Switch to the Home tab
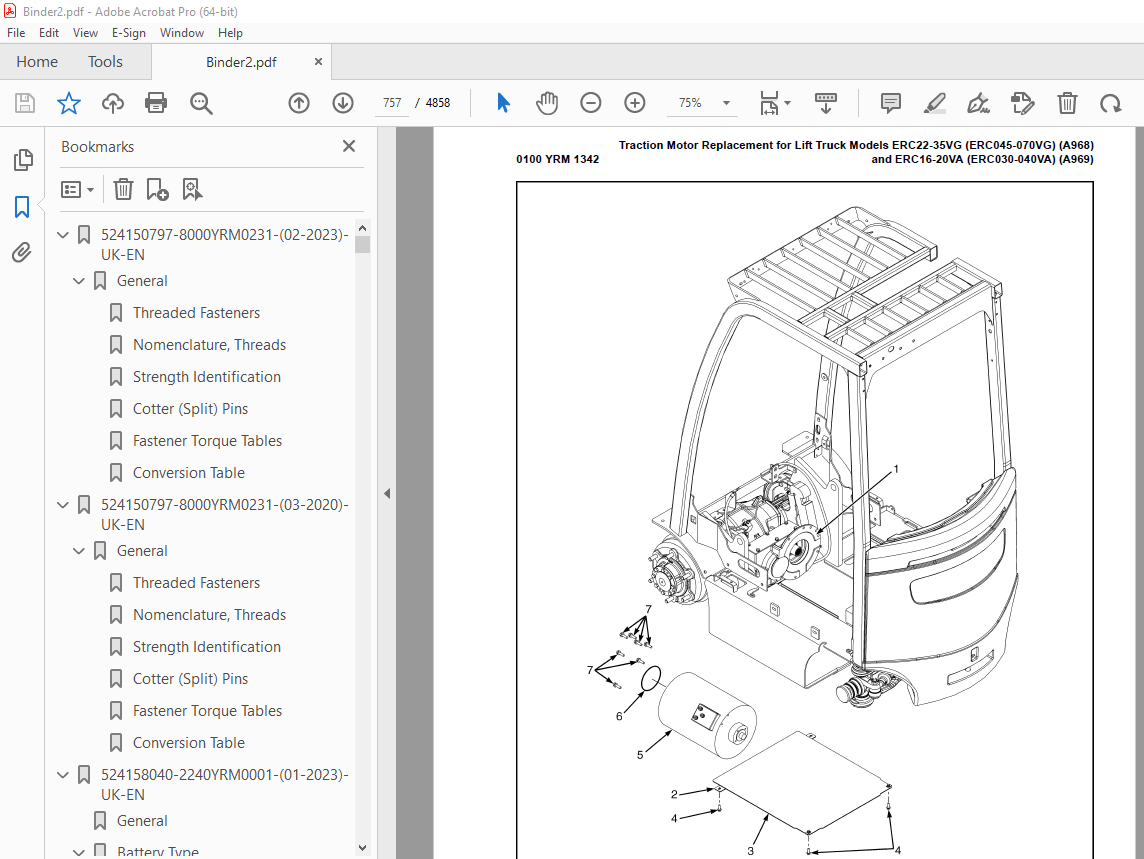The width and height of the screenshot is (1144, 859). pos(37,62)
